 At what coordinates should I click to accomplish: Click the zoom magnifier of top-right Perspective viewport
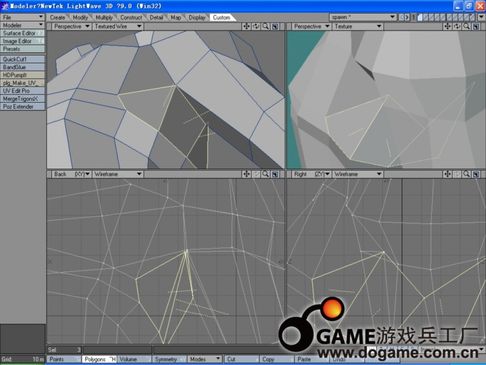(x=467, y=26)
